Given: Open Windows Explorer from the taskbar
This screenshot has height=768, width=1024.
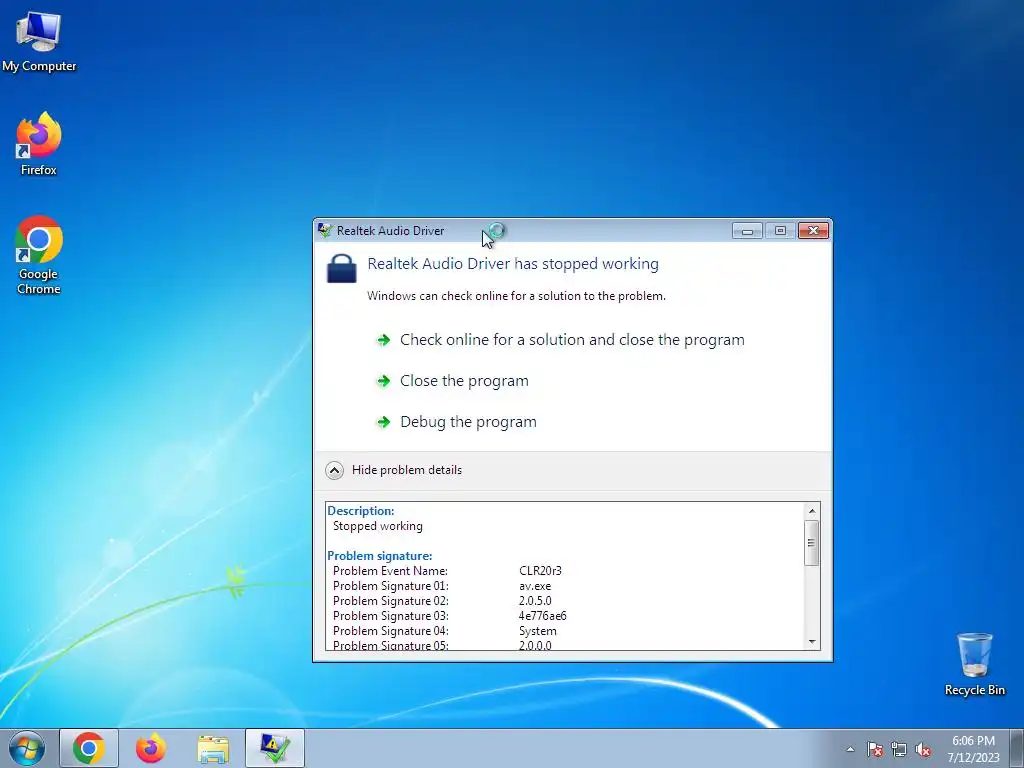Looking at the screenshot, I should [213, 749].
